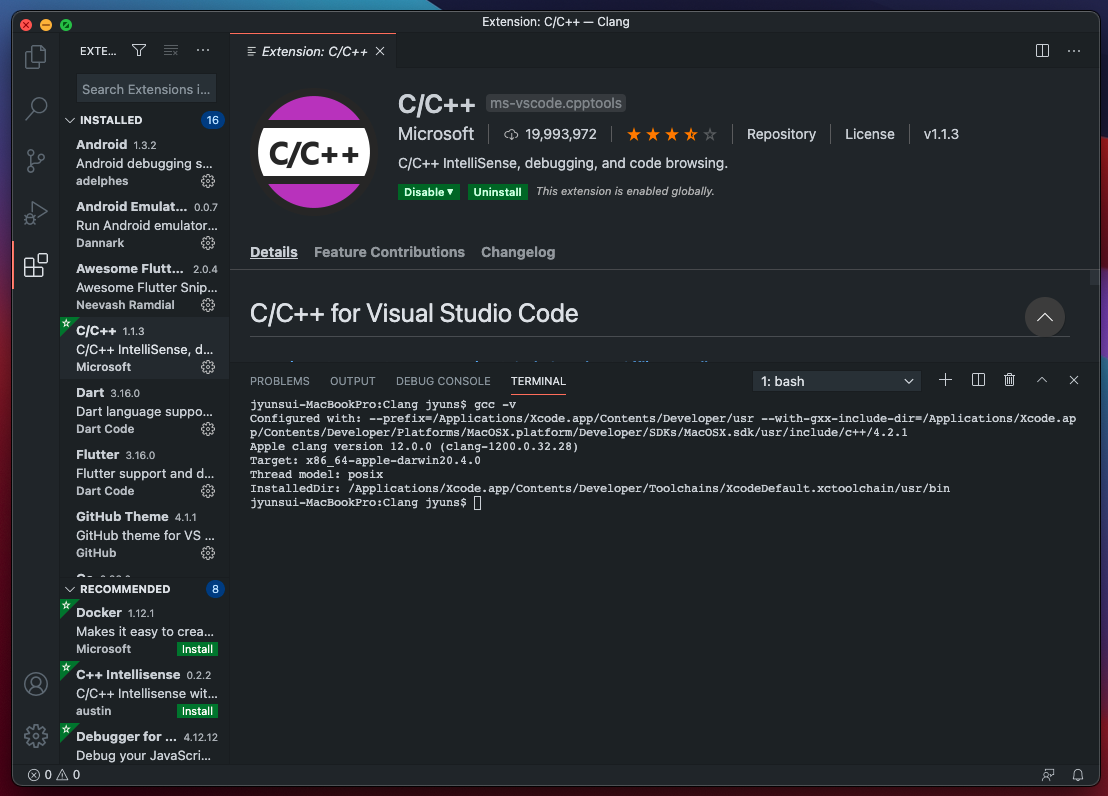The image size is (1108, 796).
Task: Open the PROBLEMS panel tab
Action: (x=280, y=381)
